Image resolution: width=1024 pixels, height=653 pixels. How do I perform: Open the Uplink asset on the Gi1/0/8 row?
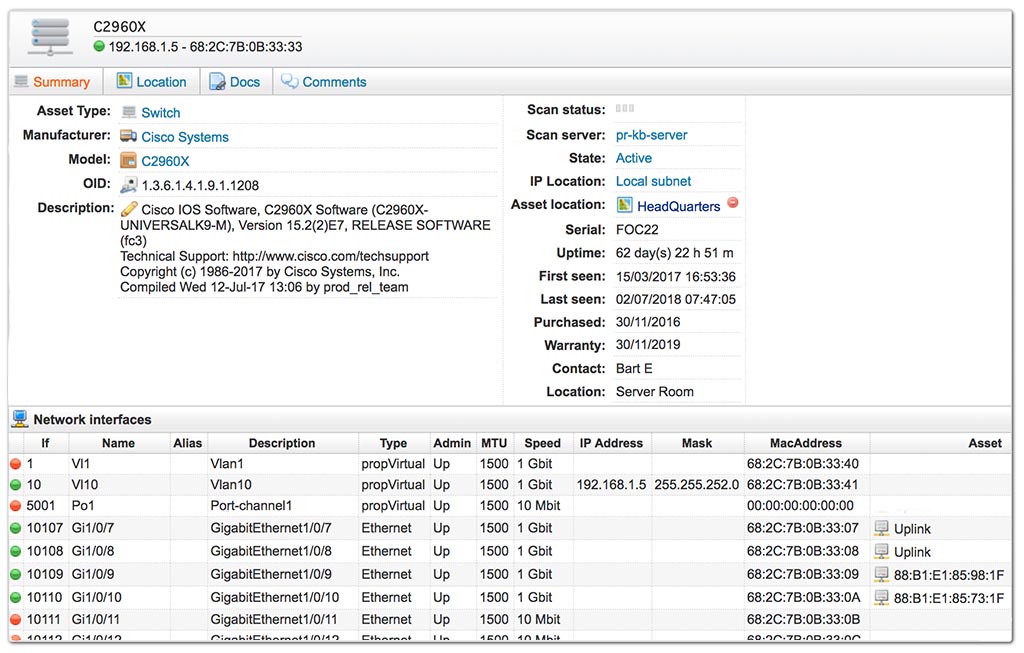912,552
